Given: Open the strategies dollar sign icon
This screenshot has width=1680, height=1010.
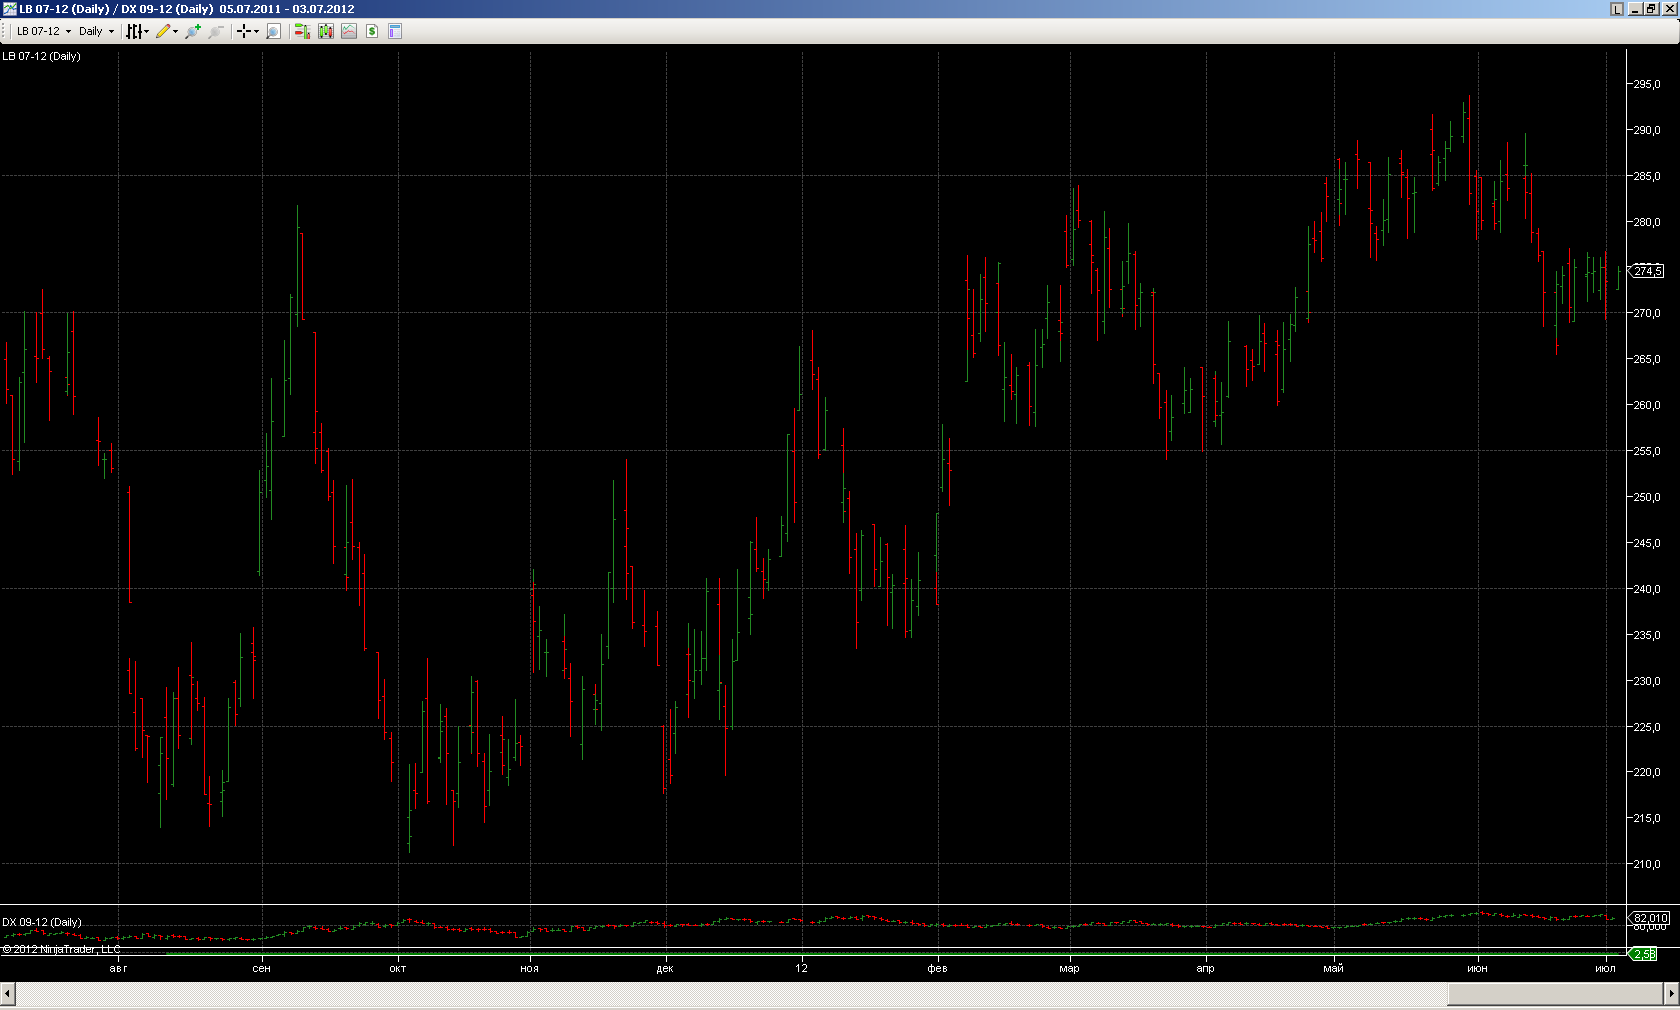Looking at the screenshot, I should 372,31.
